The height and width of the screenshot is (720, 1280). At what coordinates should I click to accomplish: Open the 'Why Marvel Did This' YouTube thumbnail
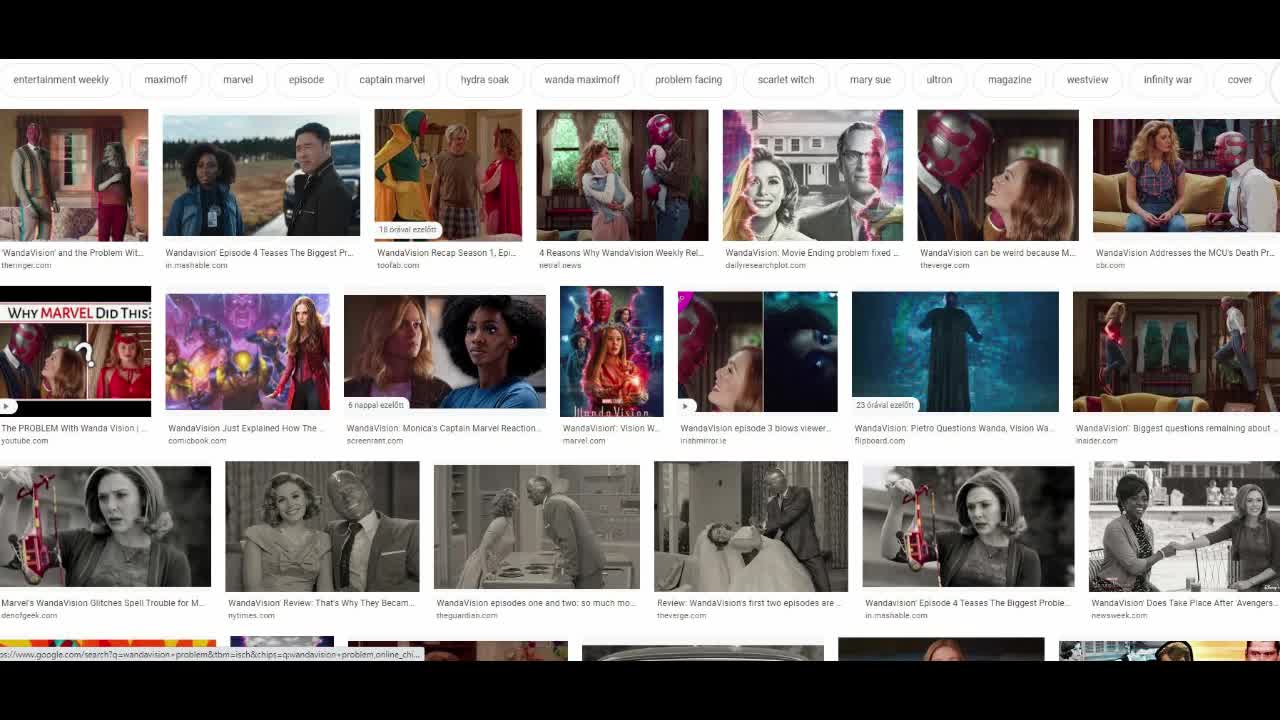pyautogui.click(x=75, y=351)
